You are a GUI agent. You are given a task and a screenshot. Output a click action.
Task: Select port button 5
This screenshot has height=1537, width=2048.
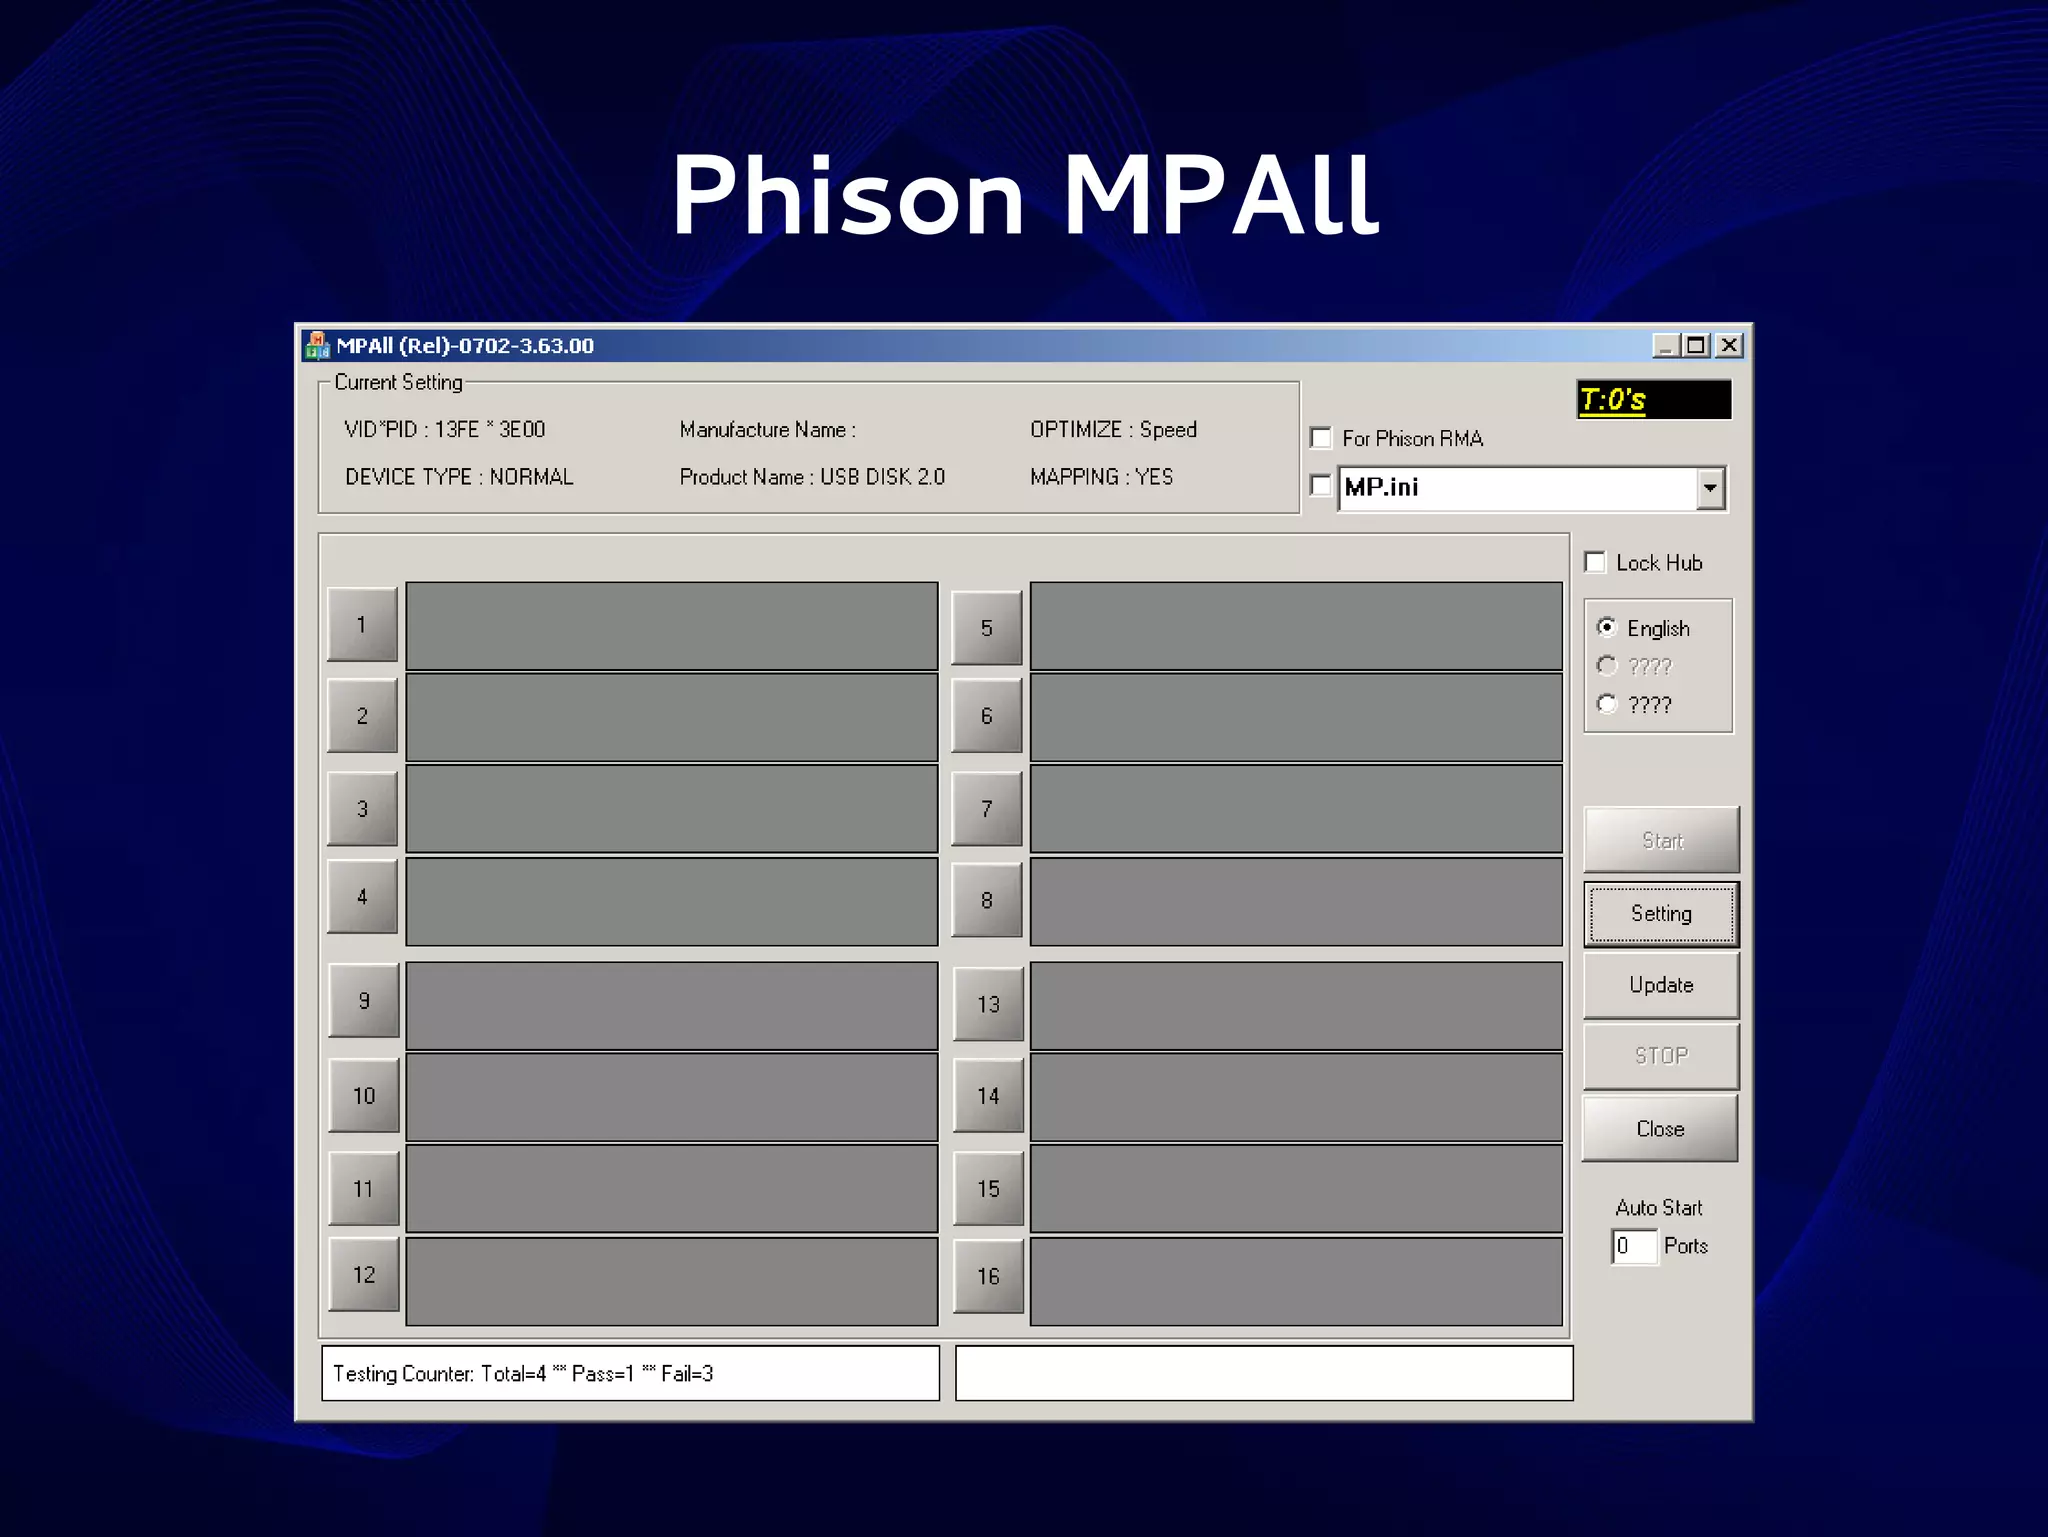pos(987,628)
